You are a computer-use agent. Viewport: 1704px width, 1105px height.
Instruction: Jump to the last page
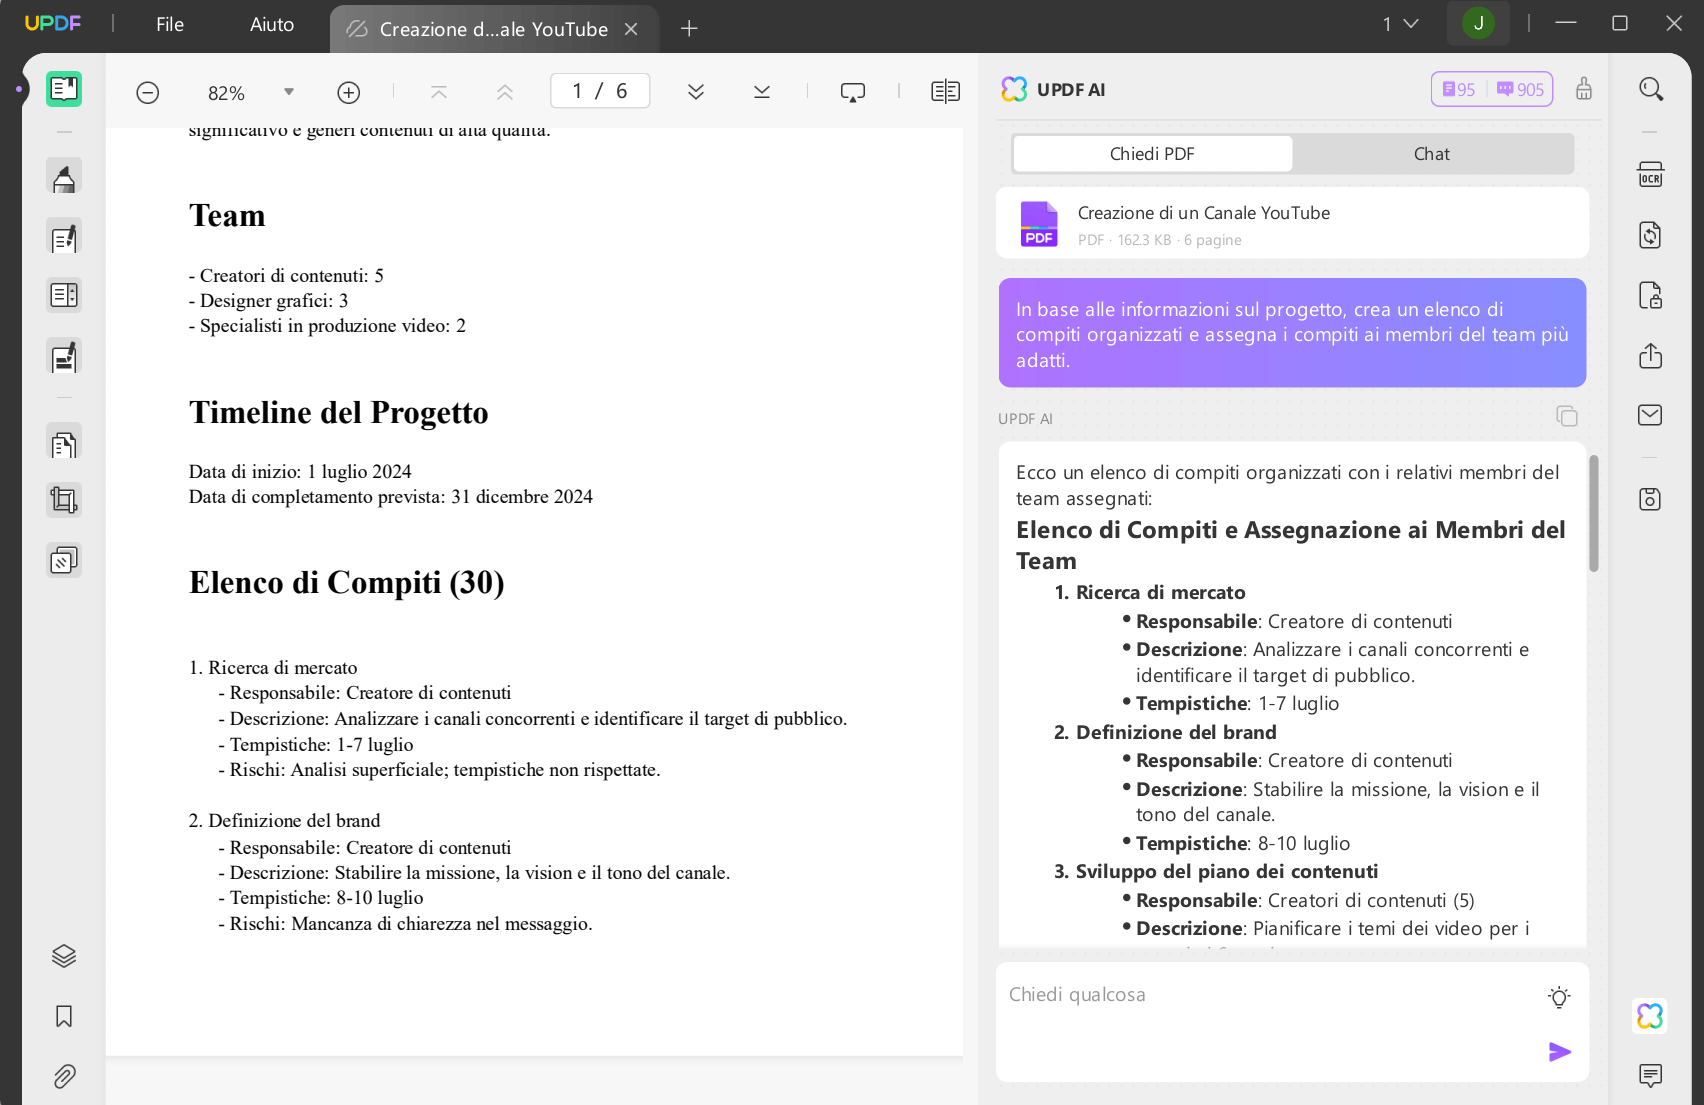pyautogui.click(x=762, y=92)
